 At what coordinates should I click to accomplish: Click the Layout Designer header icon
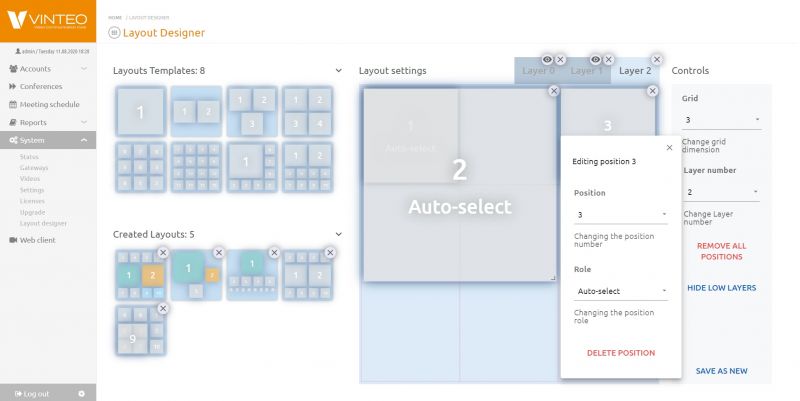[113, 33]
